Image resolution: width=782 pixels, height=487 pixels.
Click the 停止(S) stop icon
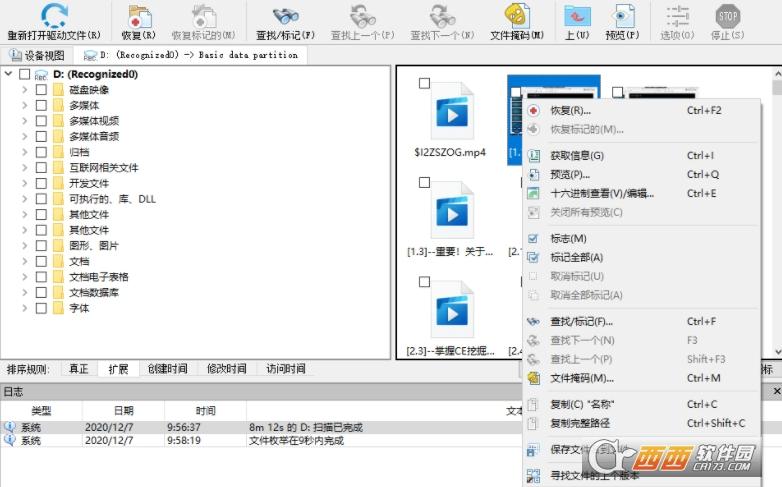728,16
